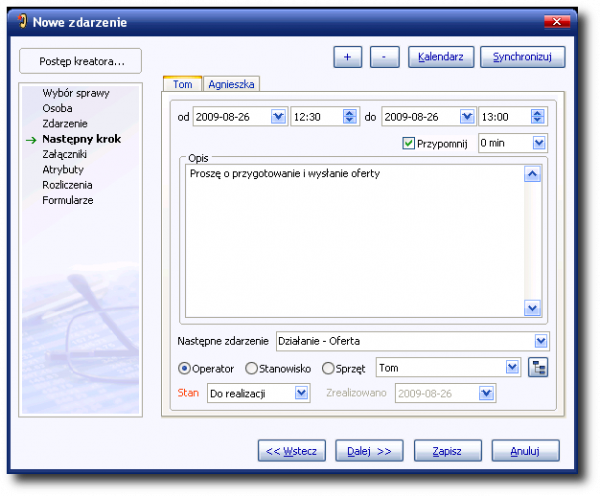Click the Zapisz button
The height and width of the screenshot is (496, 600).
coord(447,451)
